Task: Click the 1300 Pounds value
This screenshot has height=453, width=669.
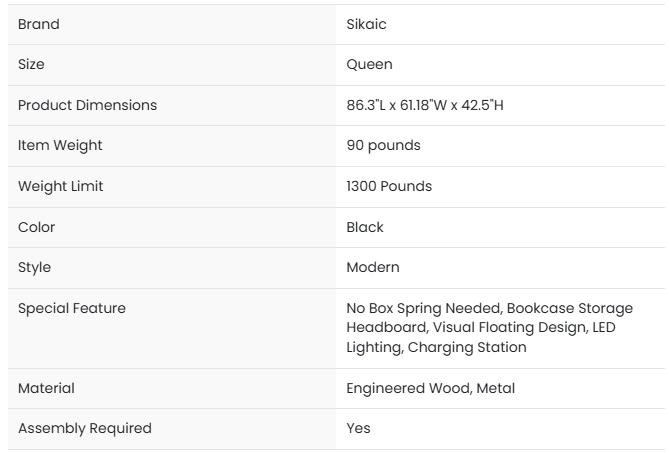Action: tap(389, 186)
